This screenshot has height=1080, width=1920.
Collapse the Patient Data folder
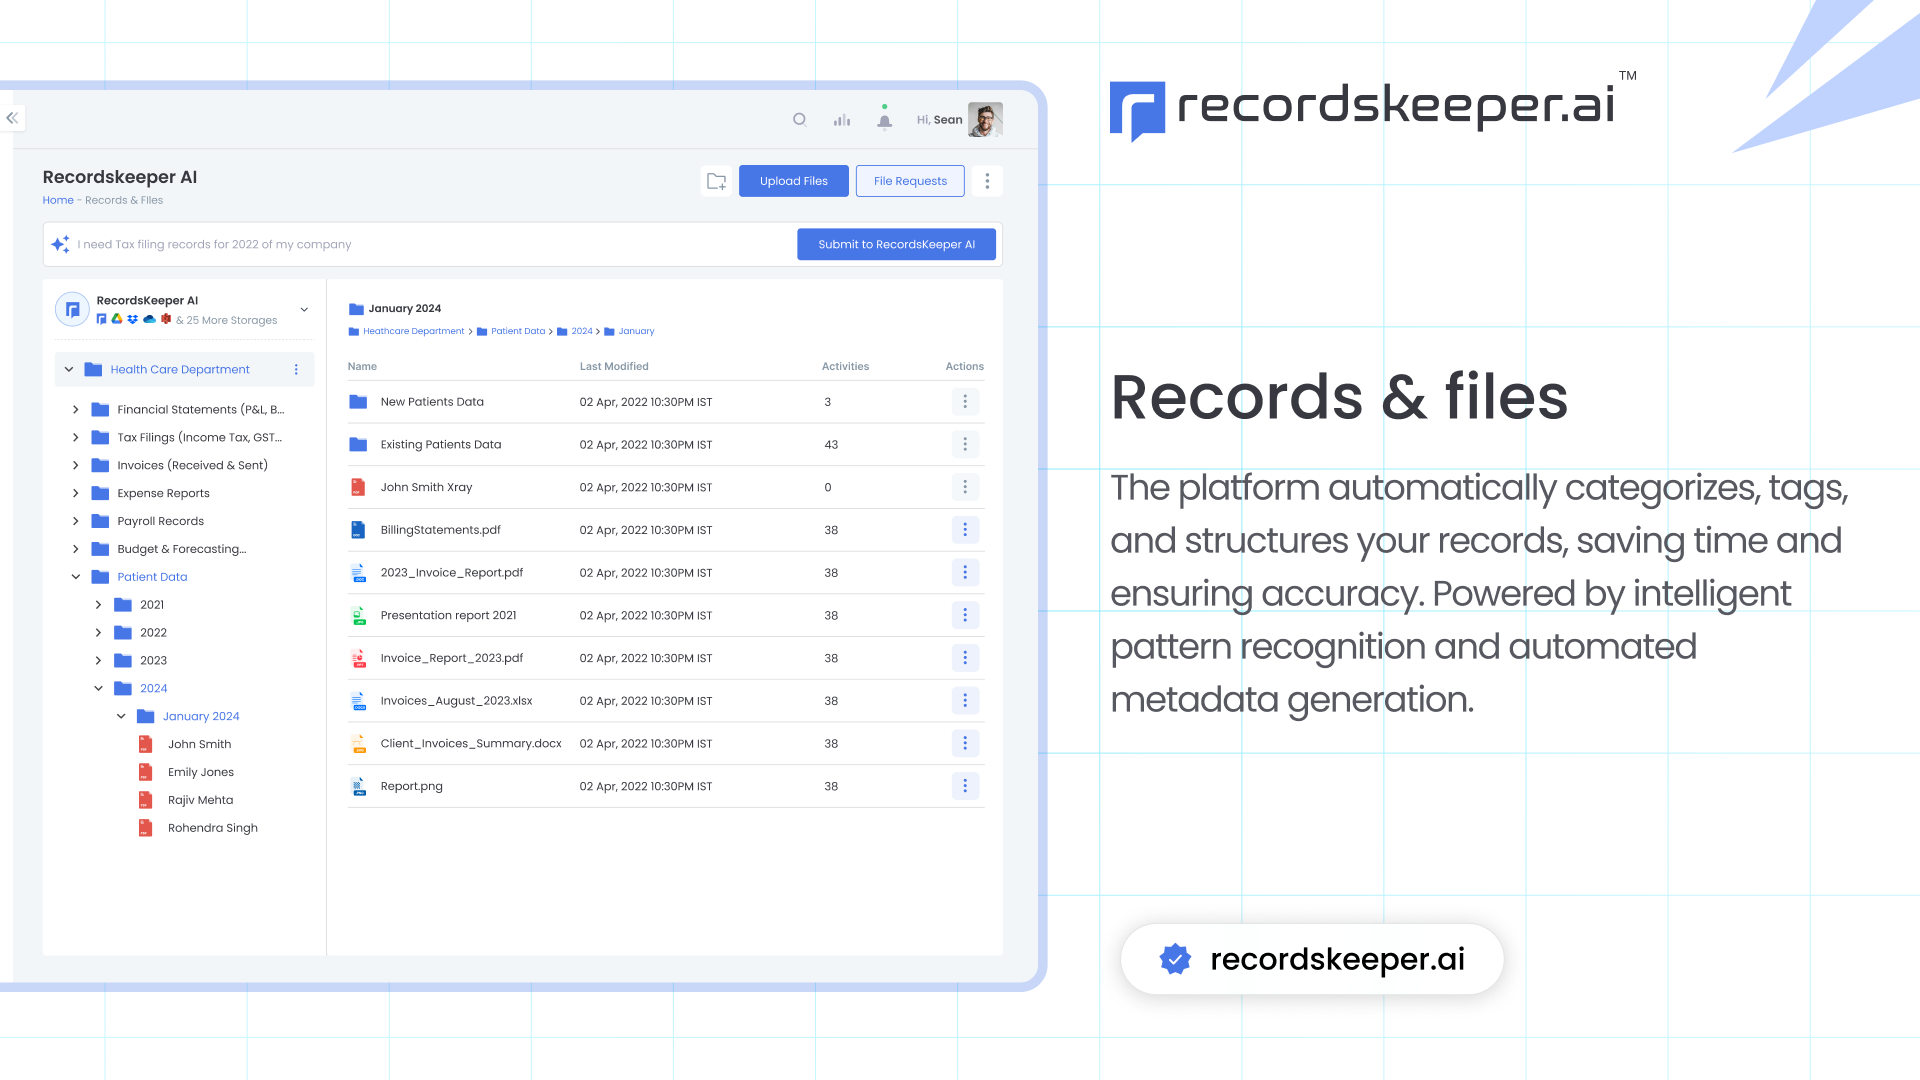coord(75,576)
